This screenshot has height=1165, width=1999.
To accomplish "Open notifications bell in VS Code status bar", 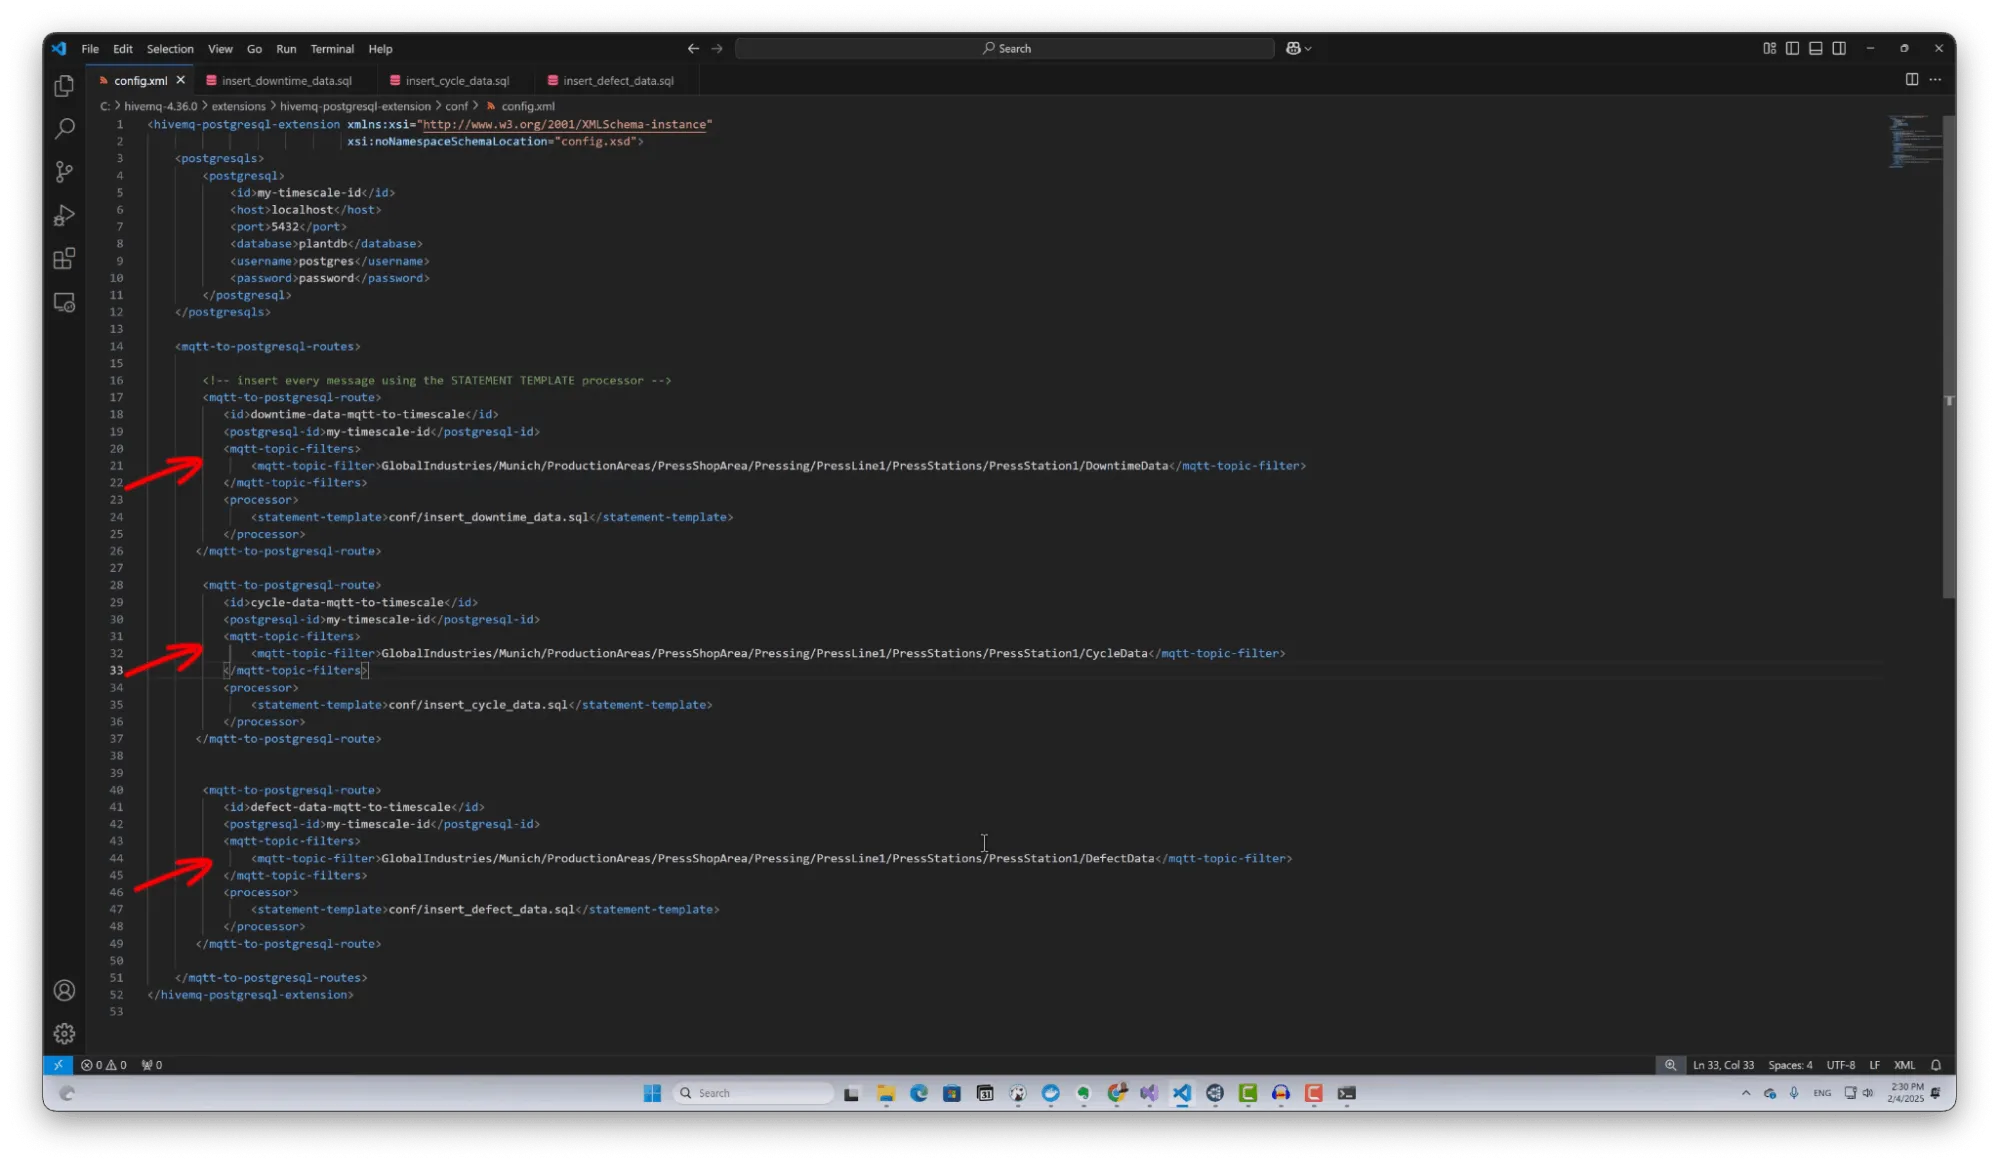I will click(1936, 1065).
